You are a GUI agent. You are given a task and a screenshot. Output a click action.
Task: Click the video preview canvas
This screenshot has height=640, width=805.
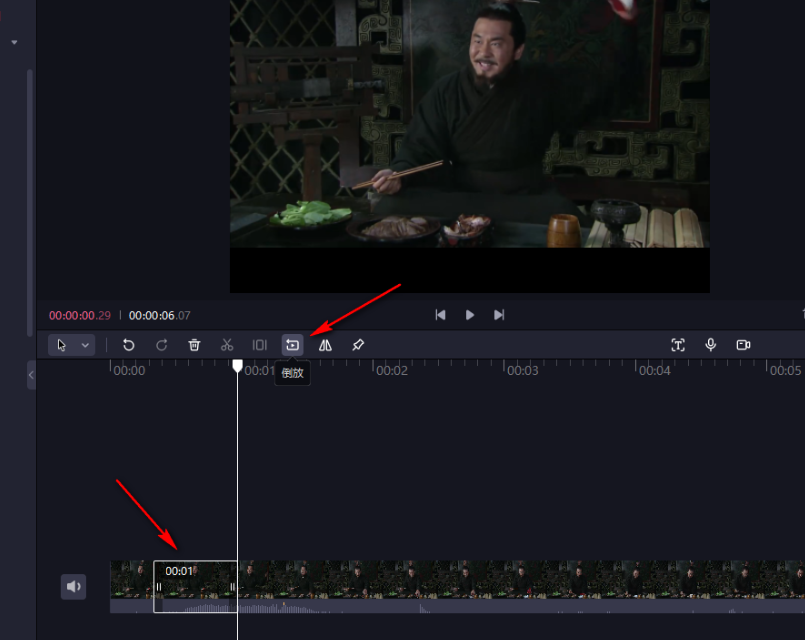tap(470, 146)
